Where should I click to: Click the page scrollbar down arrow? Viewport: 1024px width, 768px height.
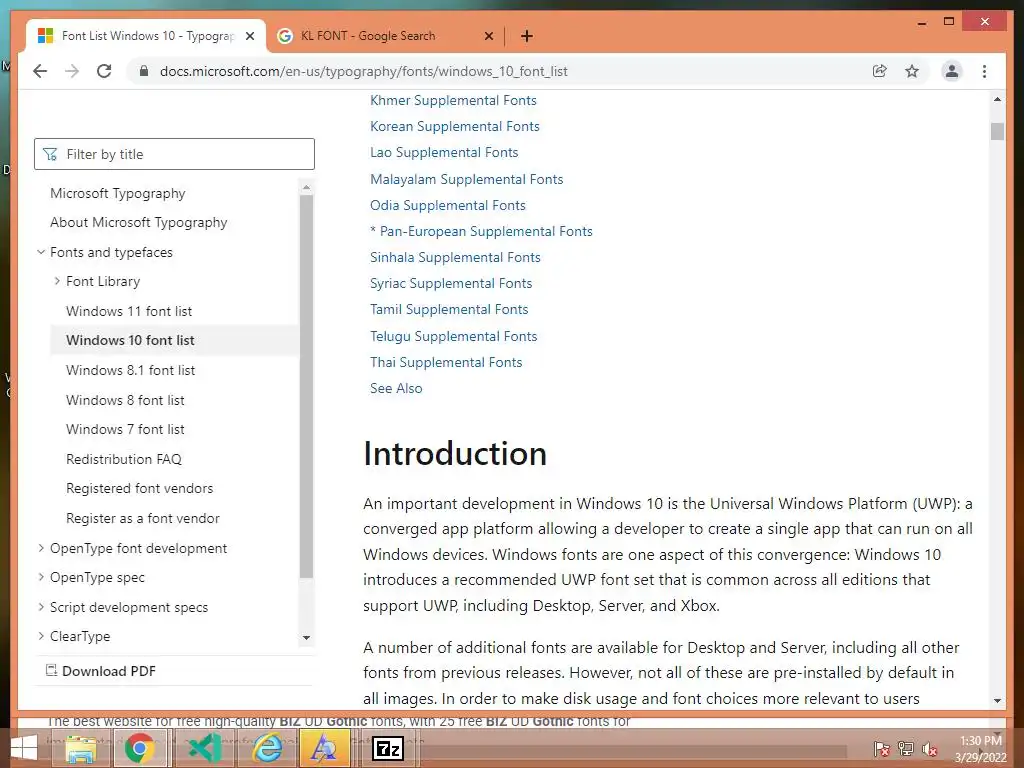997,700
